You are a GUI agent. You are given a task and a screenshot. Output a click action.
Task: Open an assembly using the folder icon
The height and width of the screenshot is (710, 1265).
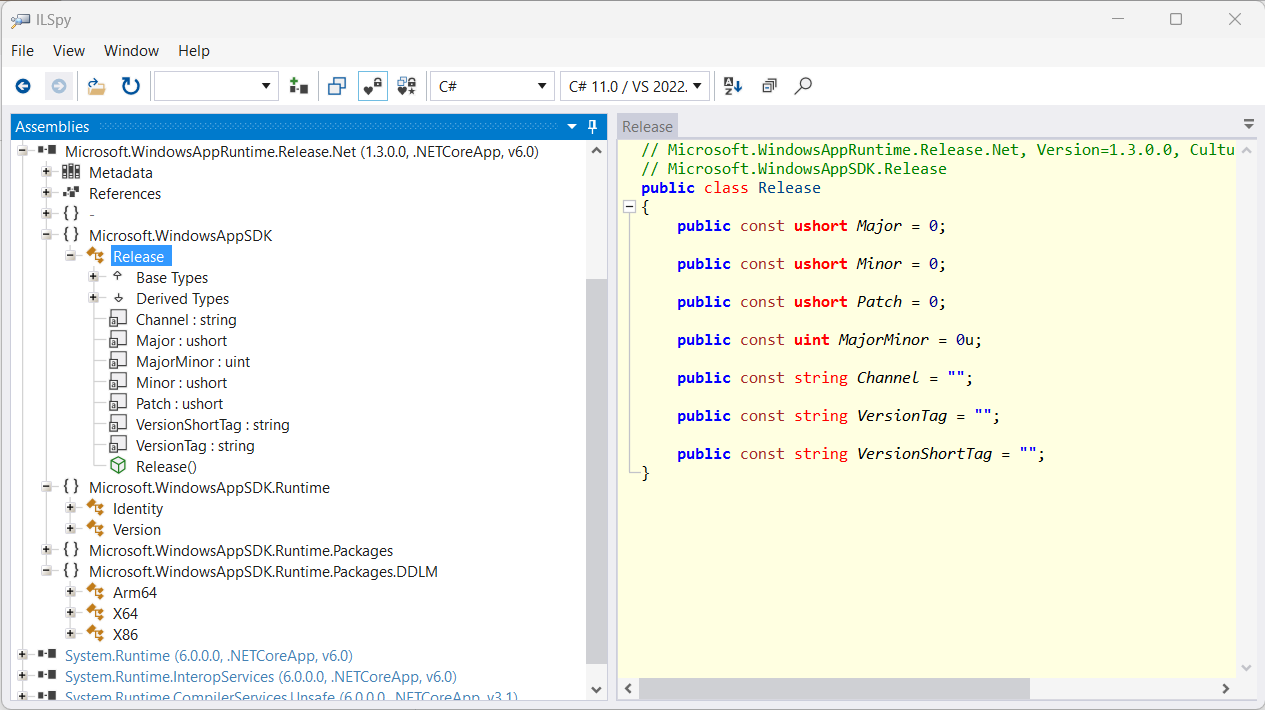95,86
